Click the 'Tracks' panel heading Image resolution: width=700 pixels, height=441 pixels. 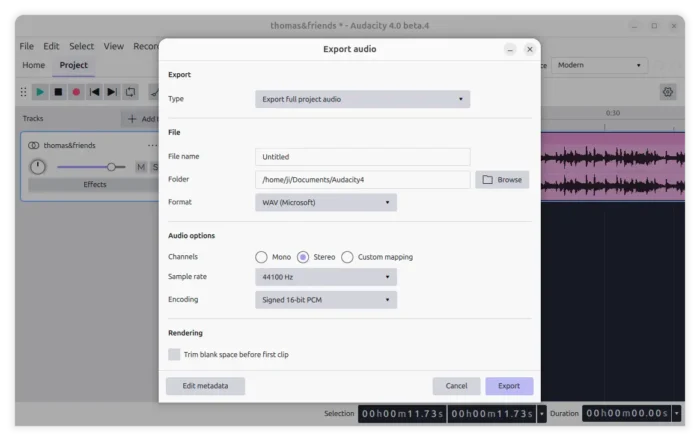coord(33,118)
